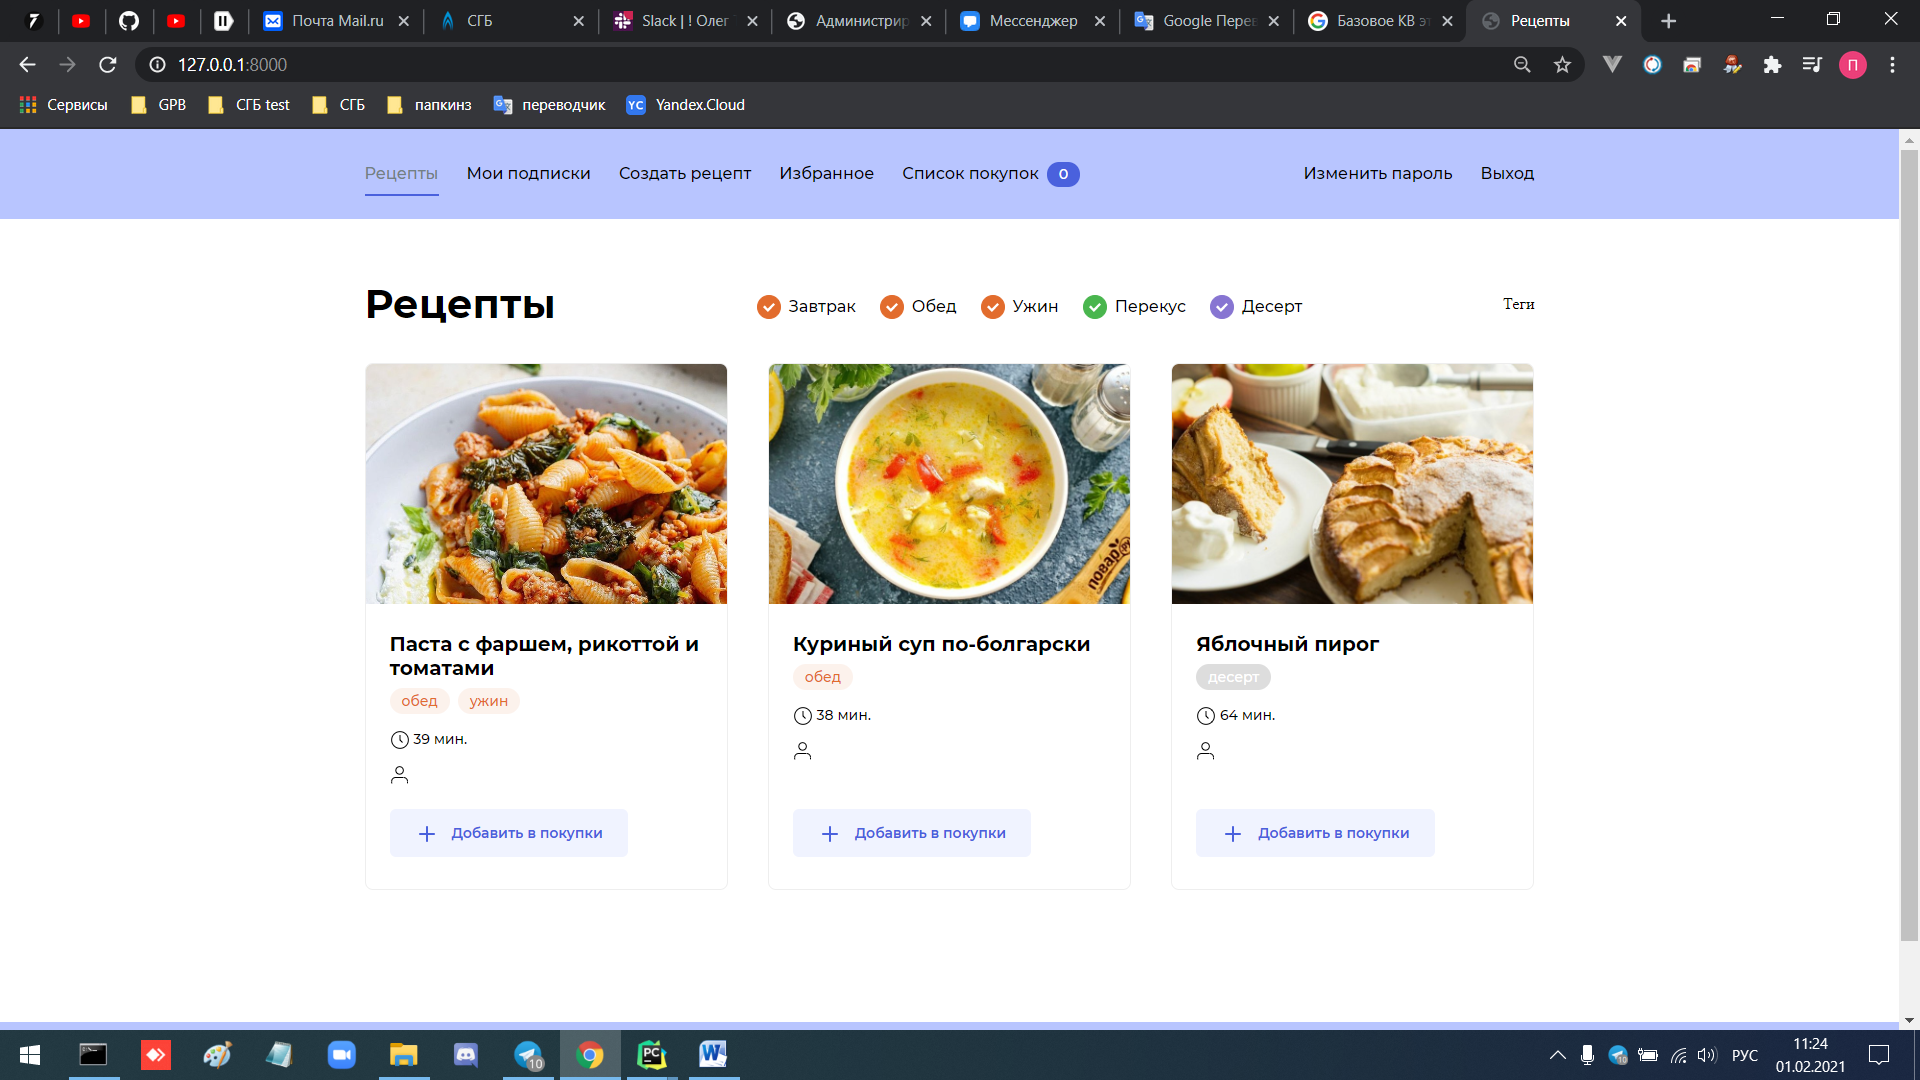Open new browser tab with plus icon
This screenshot has height=1080, width=1920.
(x=1668, y=21)
